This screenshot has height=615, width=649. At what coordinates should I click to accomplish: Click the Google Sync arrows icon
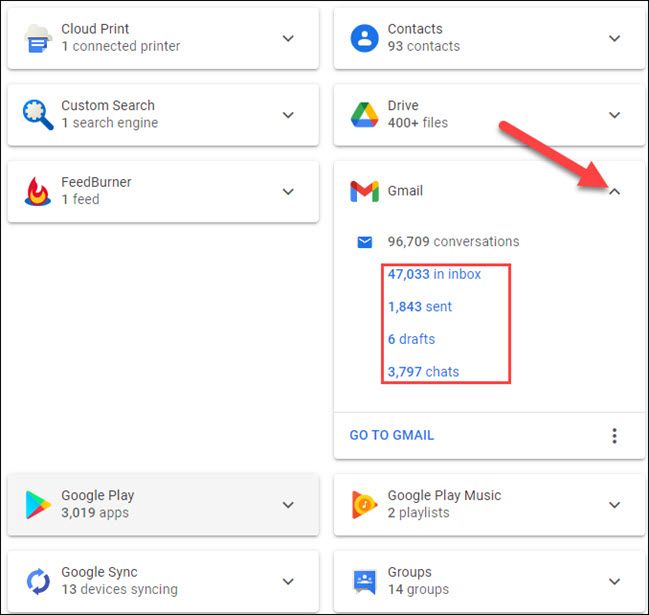click(38, 581)
